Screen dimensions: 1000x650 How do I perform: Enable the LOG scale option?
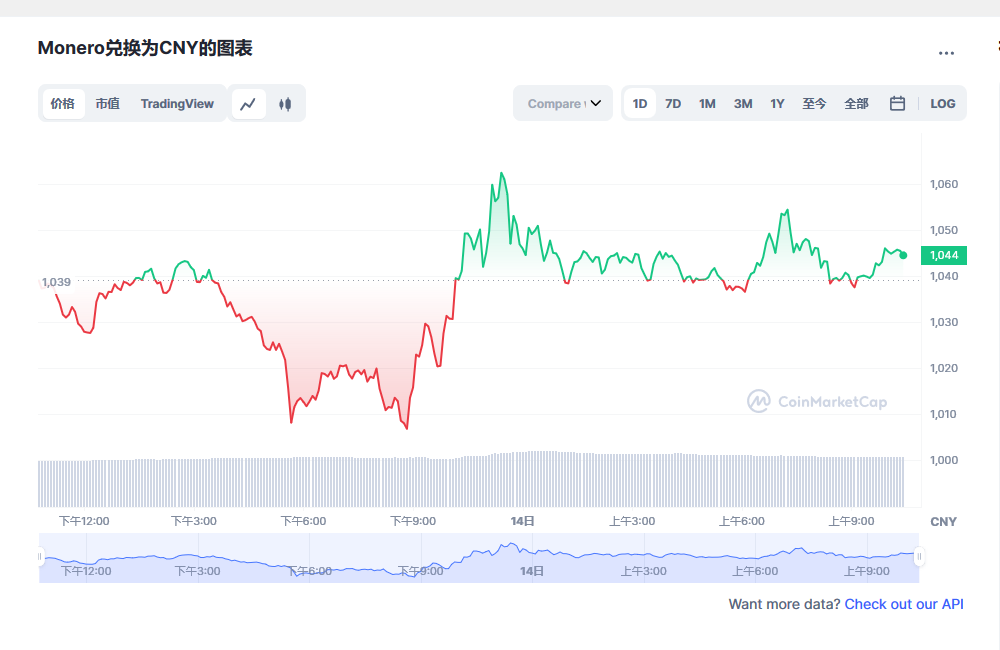(942, 103)
